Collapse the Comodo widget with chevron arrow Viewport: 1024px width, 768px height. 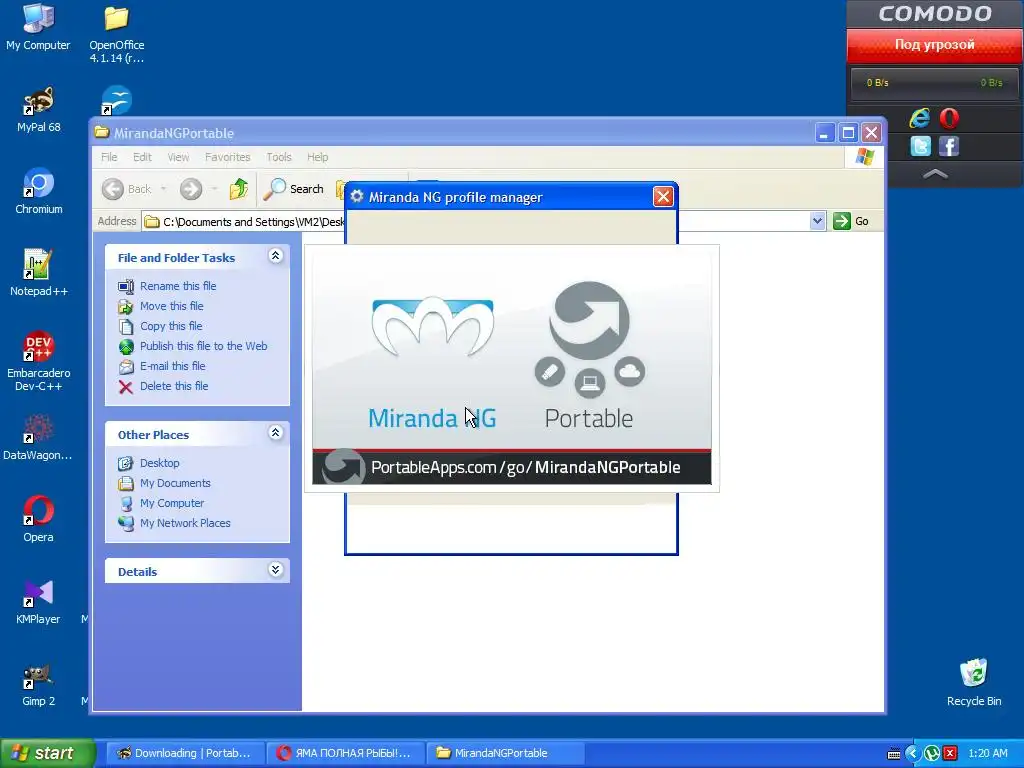pos(935,174)
